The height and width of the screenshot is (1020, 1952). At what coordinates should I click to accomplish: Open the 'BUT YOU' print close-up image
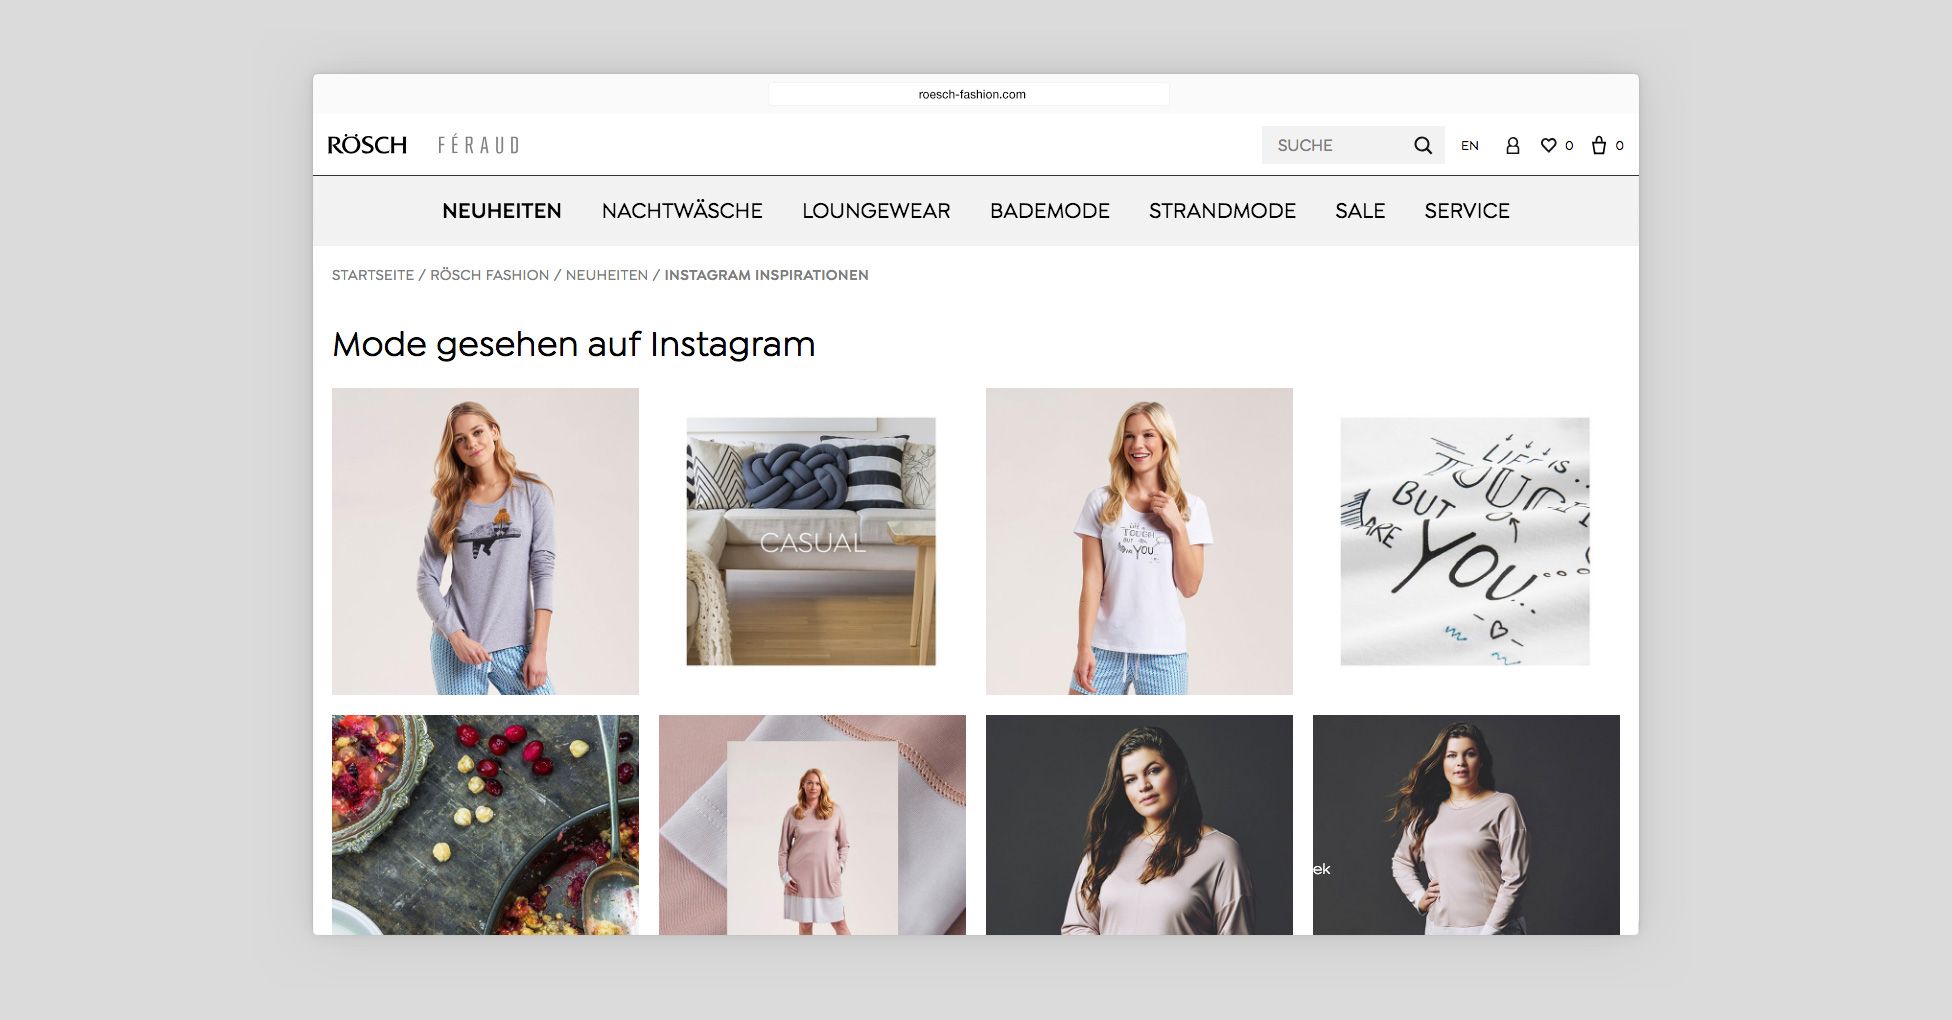click(1465, 541)
